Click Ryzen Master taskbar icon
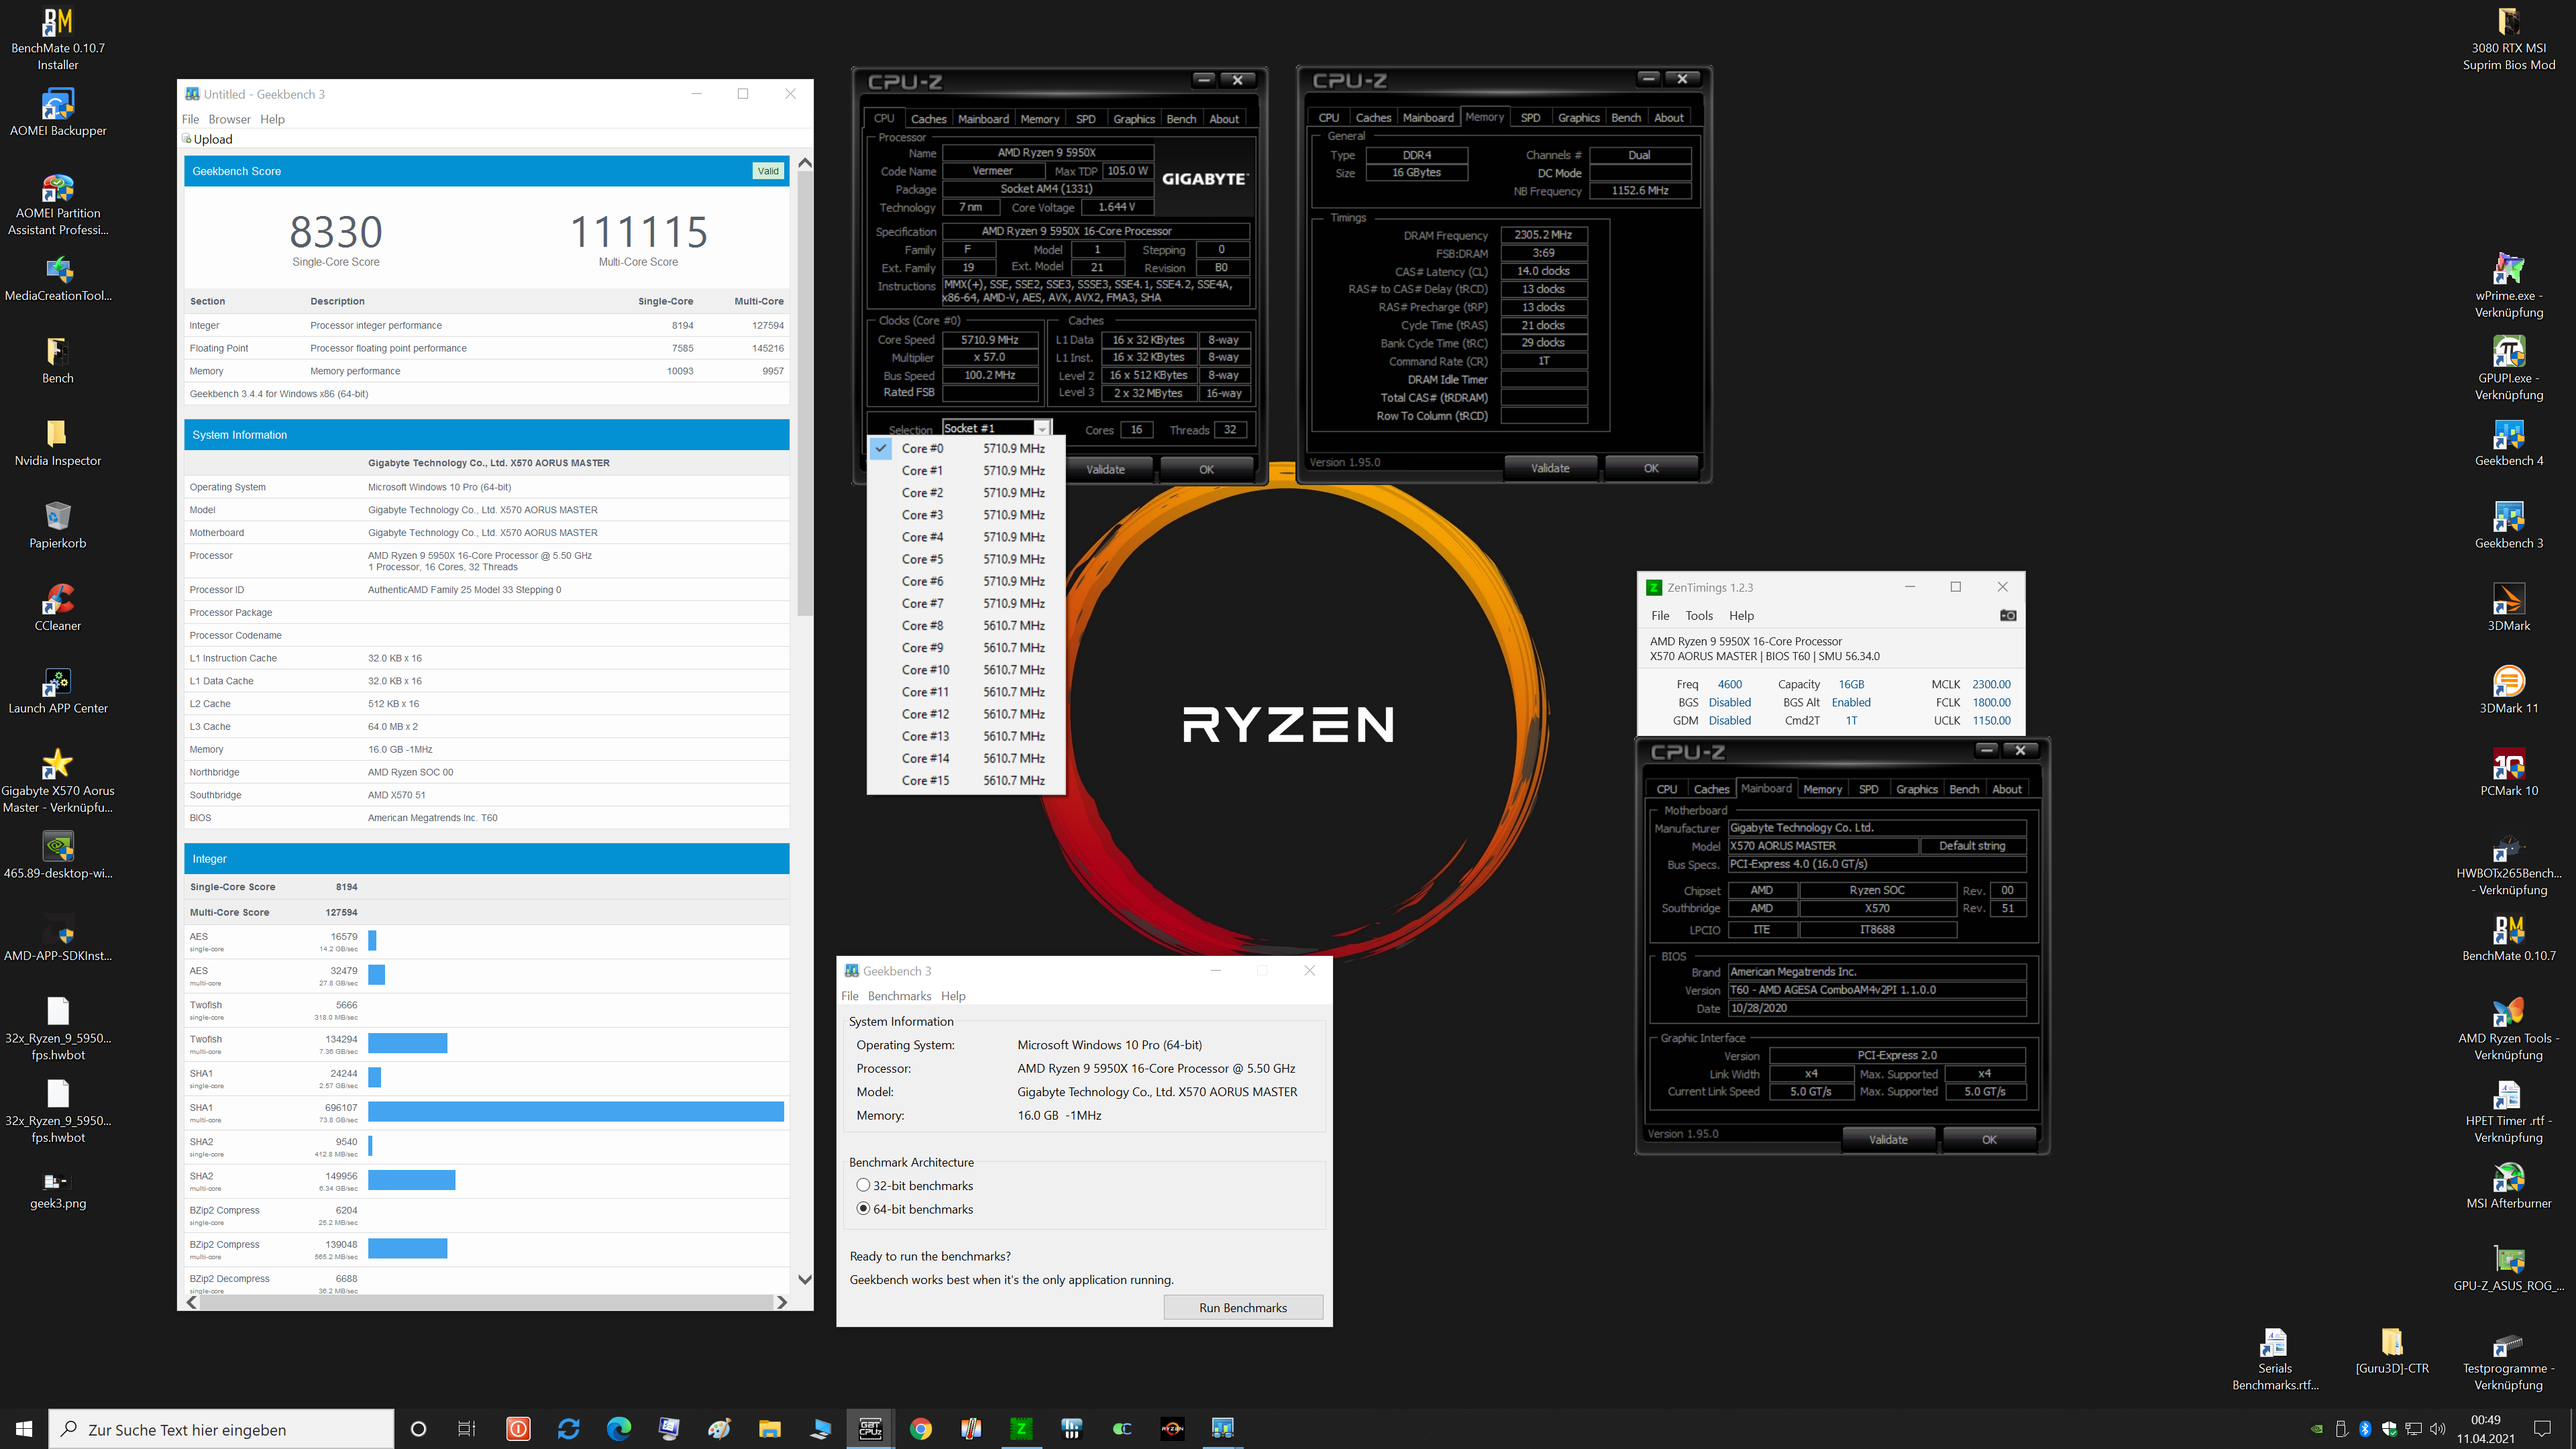Screen dimensions: 2576x1449 [x=1172, y=1428]
